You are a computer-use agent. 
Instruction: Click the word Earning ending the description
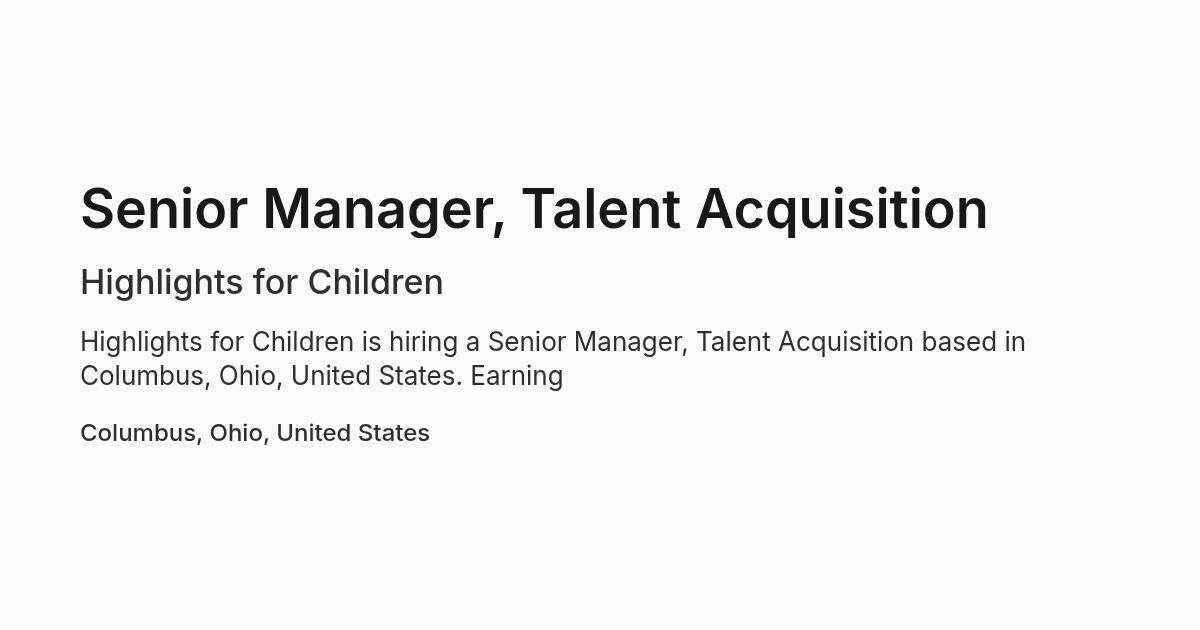517,377
